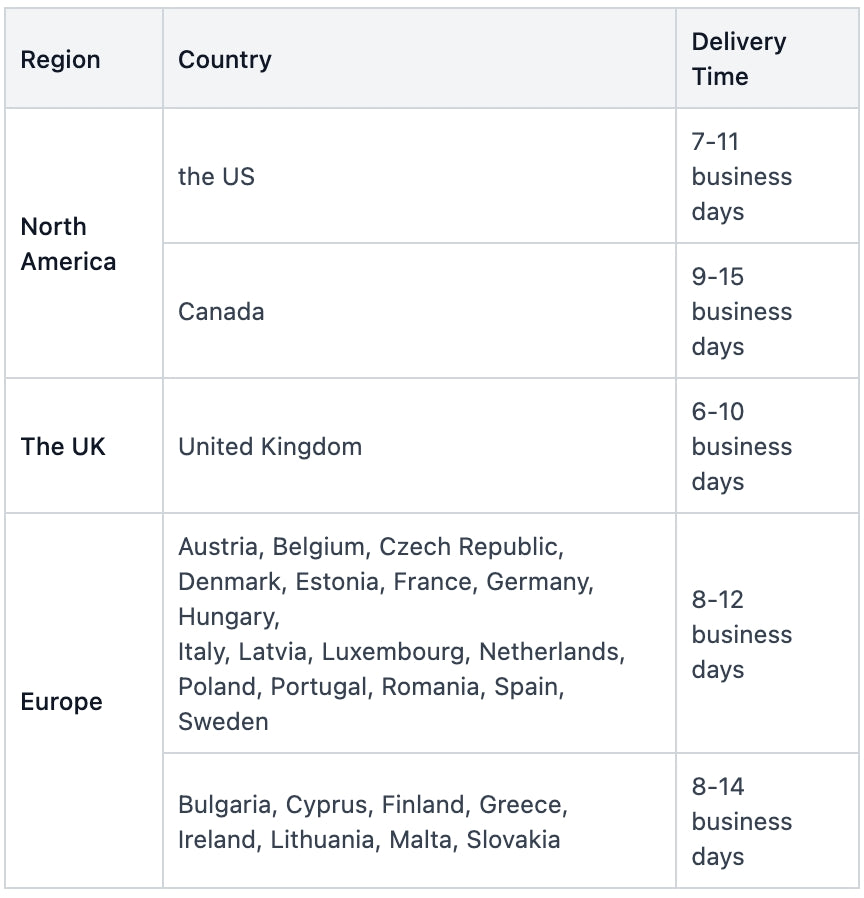
Task: Click the Region column header
Action: pyautogui.click(x=61, y=60)
